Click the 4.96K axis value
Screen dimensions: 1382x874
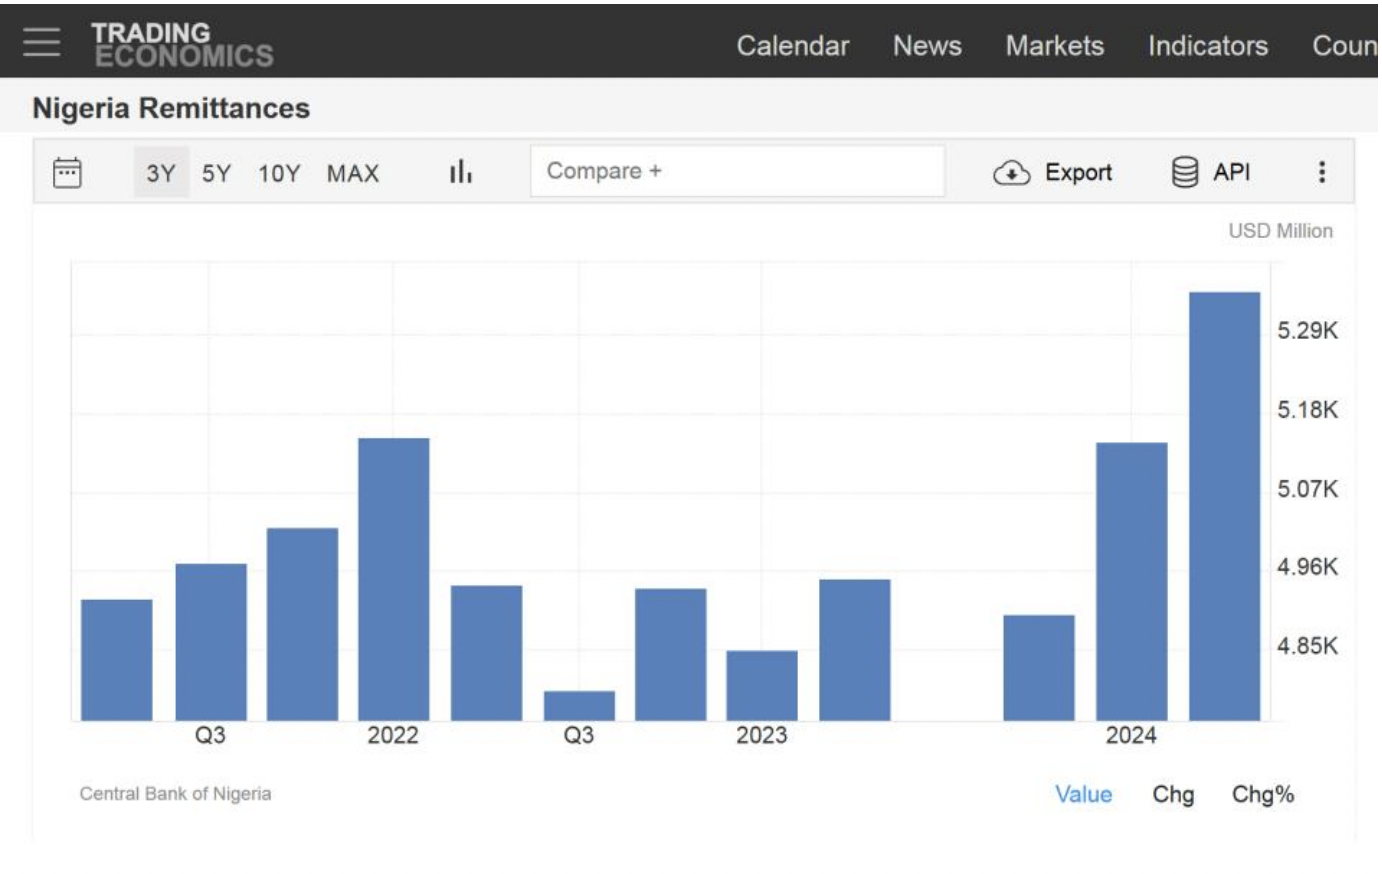[x=1307, y=567]
